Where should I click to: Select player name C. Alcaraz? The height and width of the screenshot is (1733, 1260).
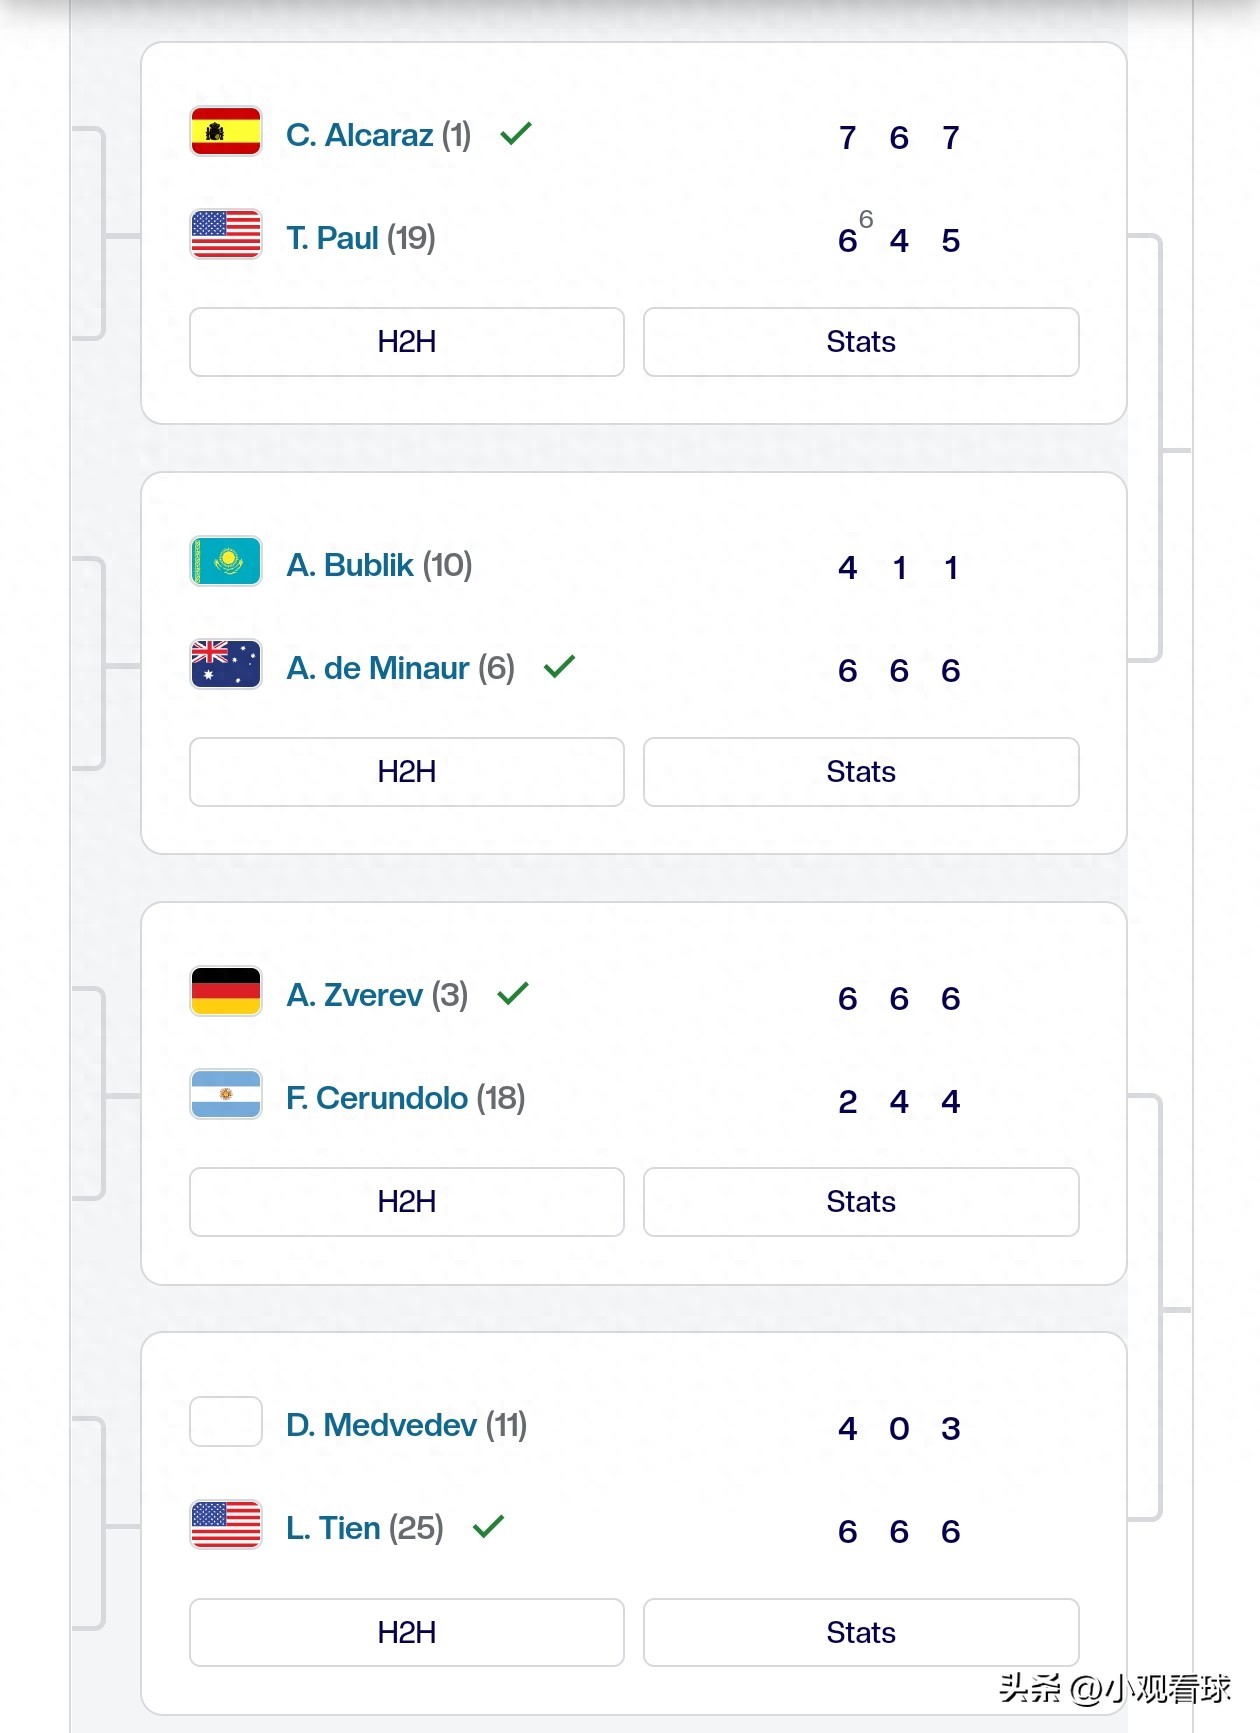(x=361, y=135)
